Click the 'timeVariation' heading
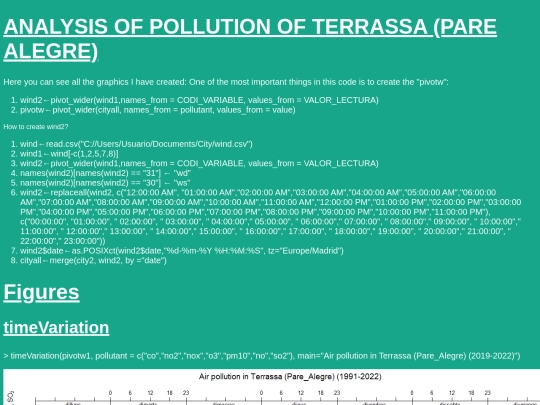Image resolution: width=540 pixels, height=405 pixels. (x=56, y=327)
